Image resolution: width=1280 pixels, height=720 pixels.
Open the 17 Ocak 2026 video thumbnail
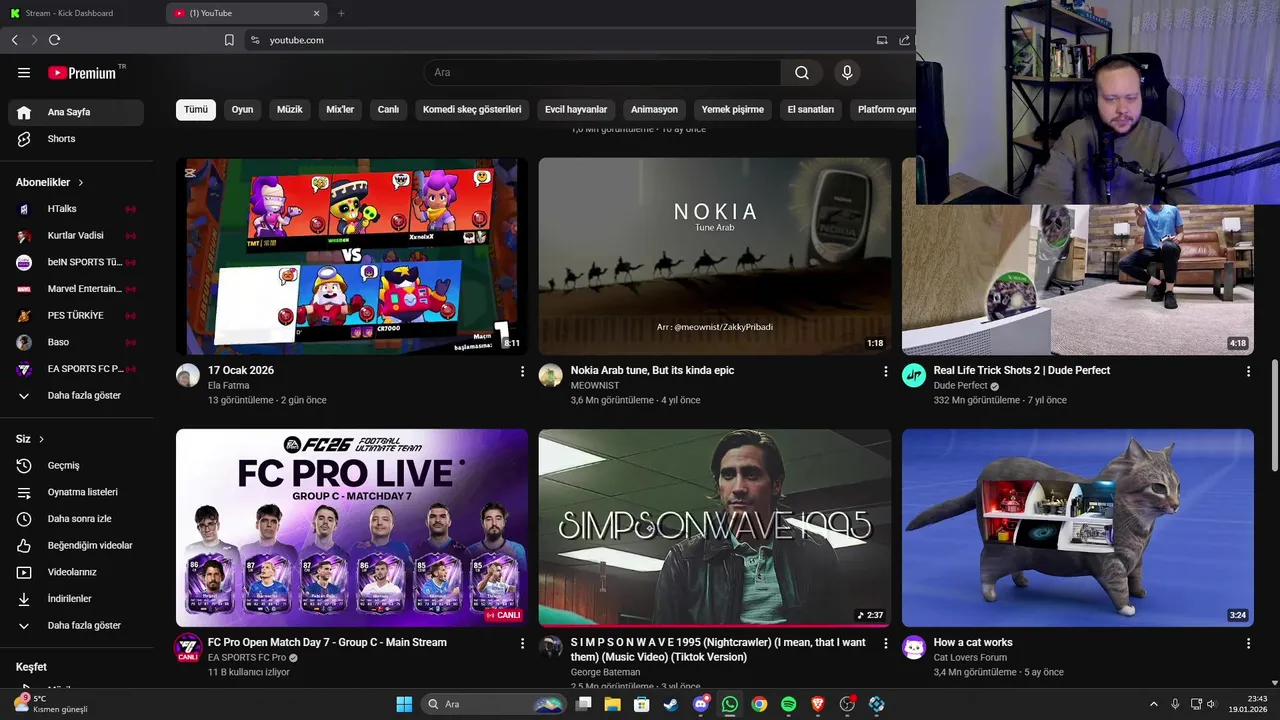[352, 256]
